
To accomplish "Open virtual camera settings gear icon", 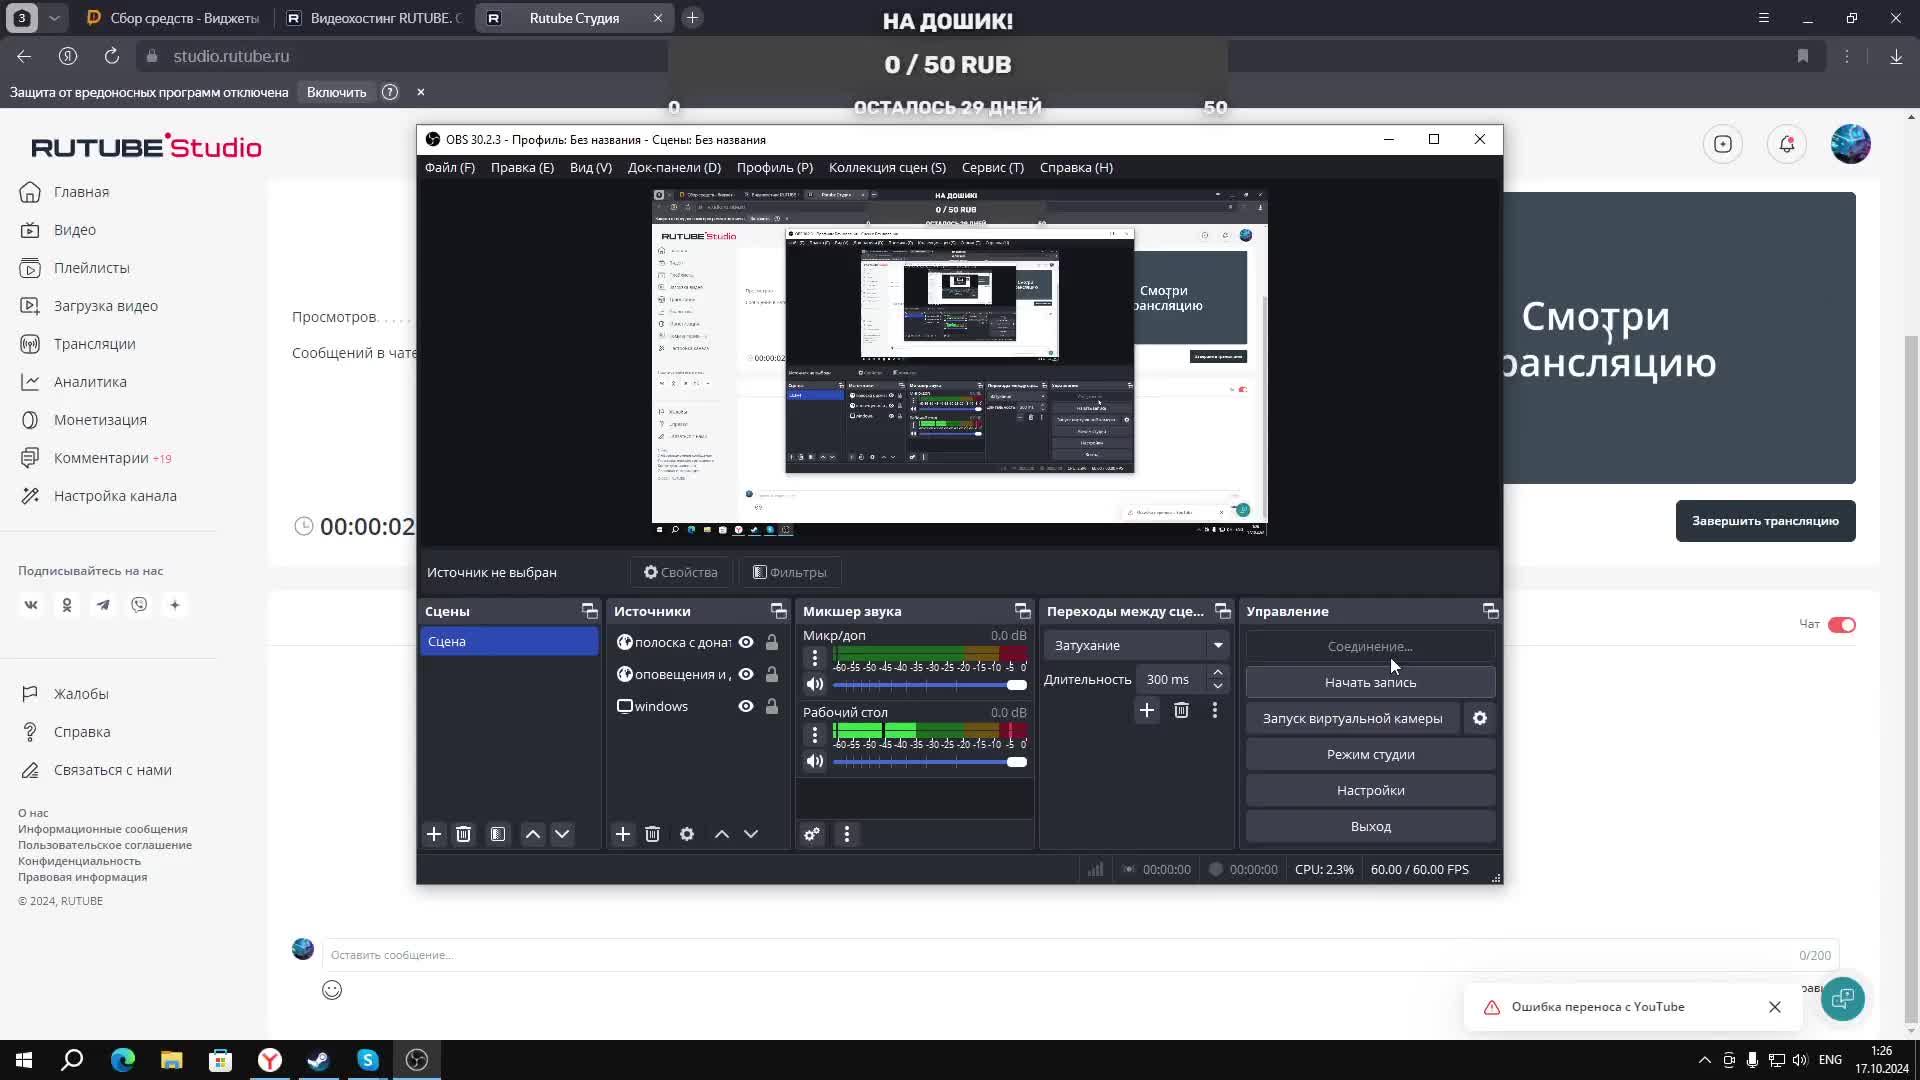I will (1480, 718).
